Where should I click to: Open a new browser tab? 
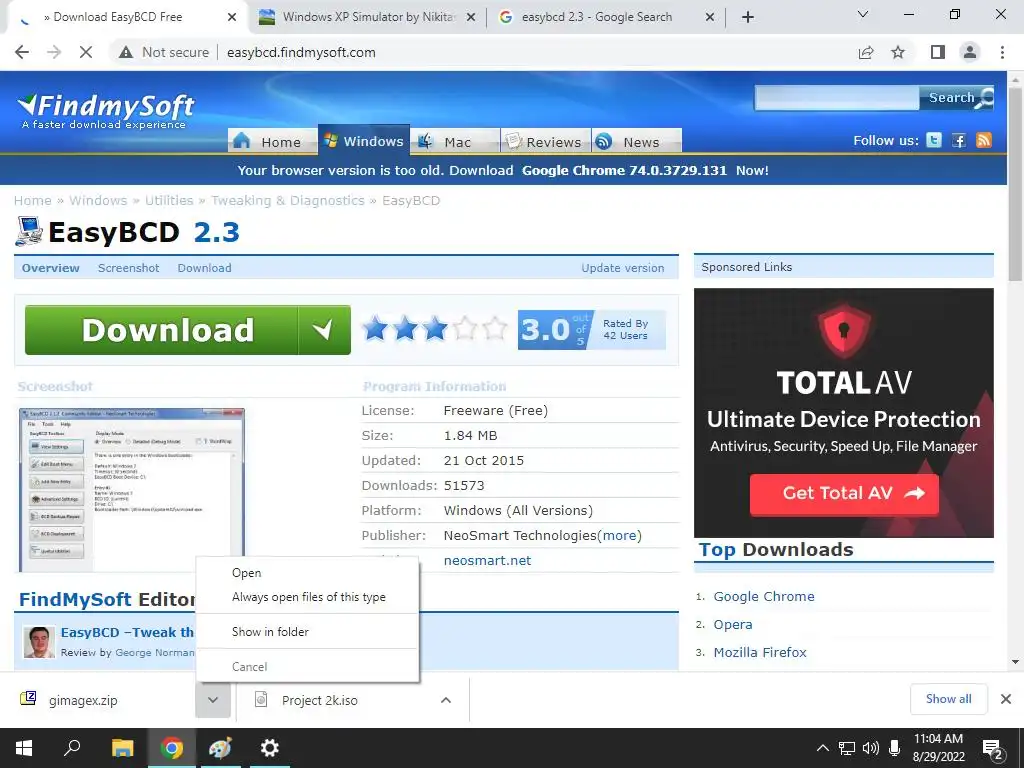(x=748, y=17)
